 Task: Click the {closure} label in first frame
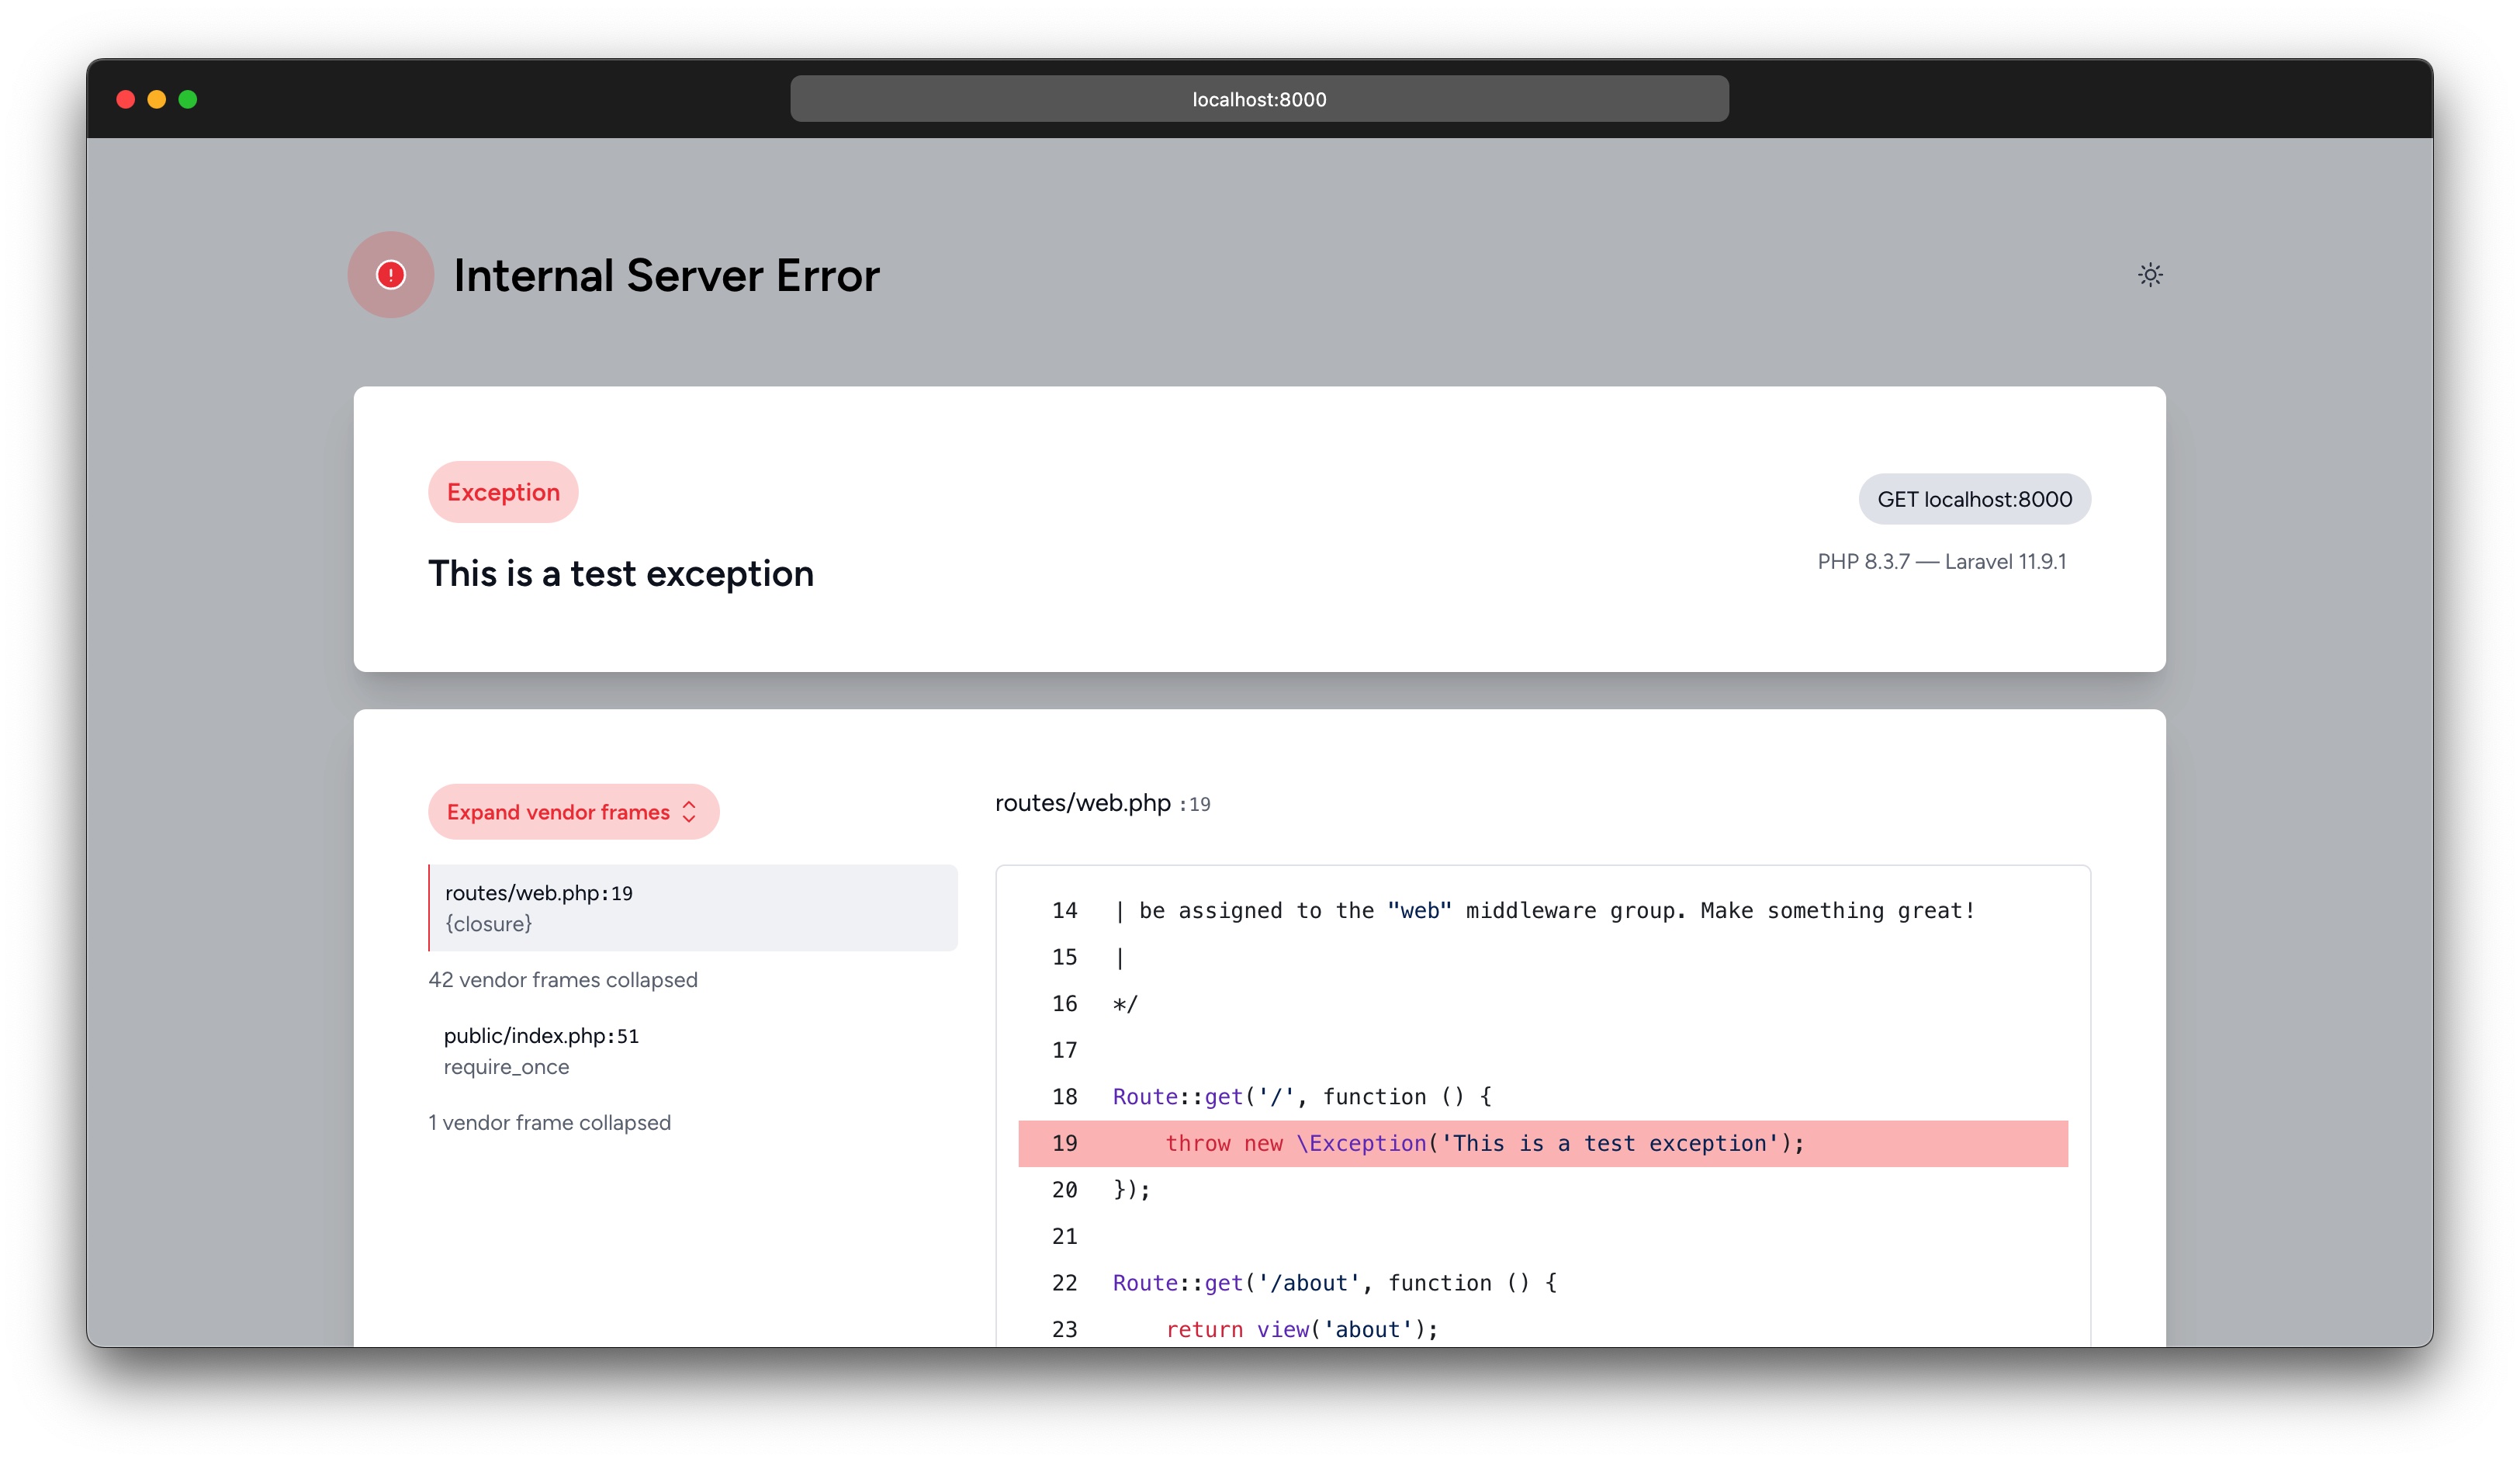[x=489, y=924]
